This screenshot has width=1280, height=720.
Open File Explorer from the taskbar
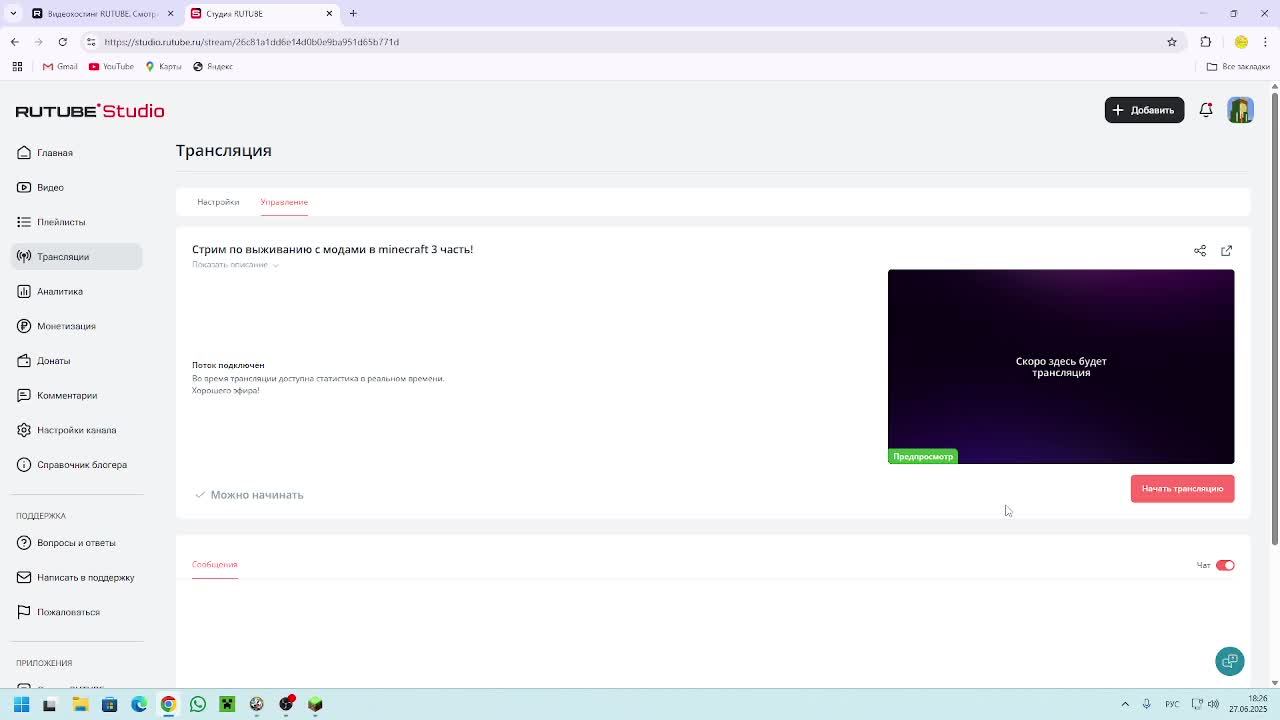(80, 704)
